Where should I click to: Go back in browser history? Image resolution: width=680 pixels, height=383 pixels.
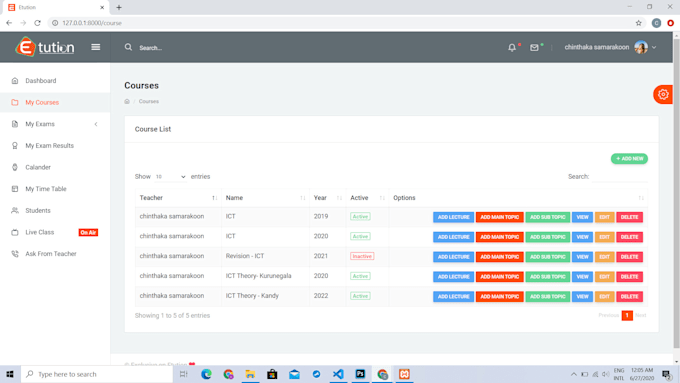(9, 23)
